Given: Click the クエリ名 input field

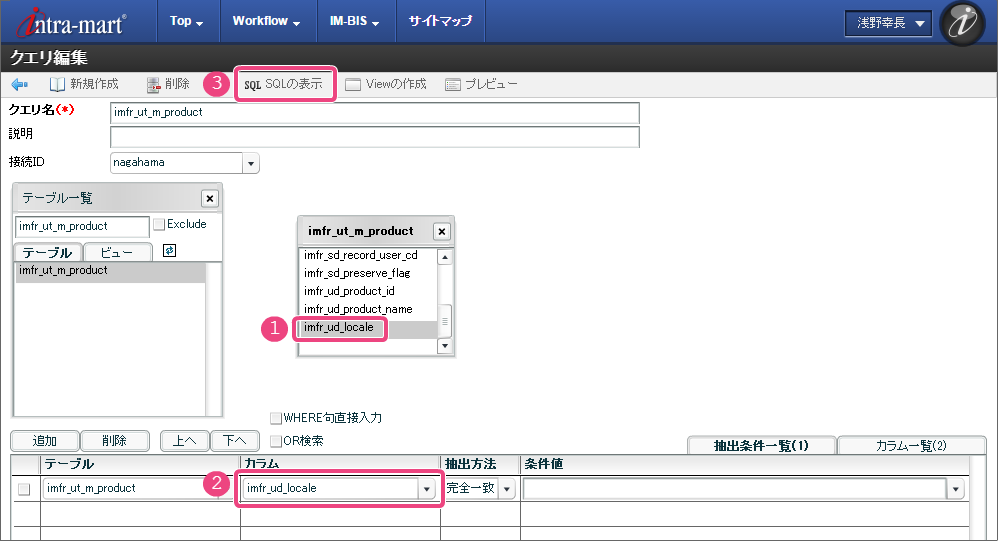Looking at the screenshot, I should coord(374,113).
